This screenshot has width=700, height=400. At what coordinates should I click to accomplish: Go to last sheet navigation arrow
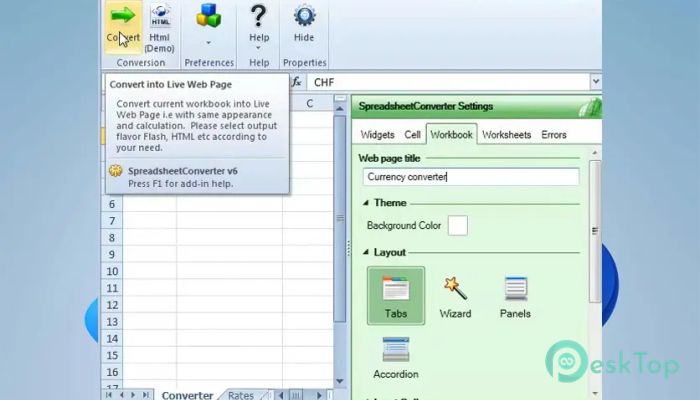pyautogui.click(x=146, y=395)
